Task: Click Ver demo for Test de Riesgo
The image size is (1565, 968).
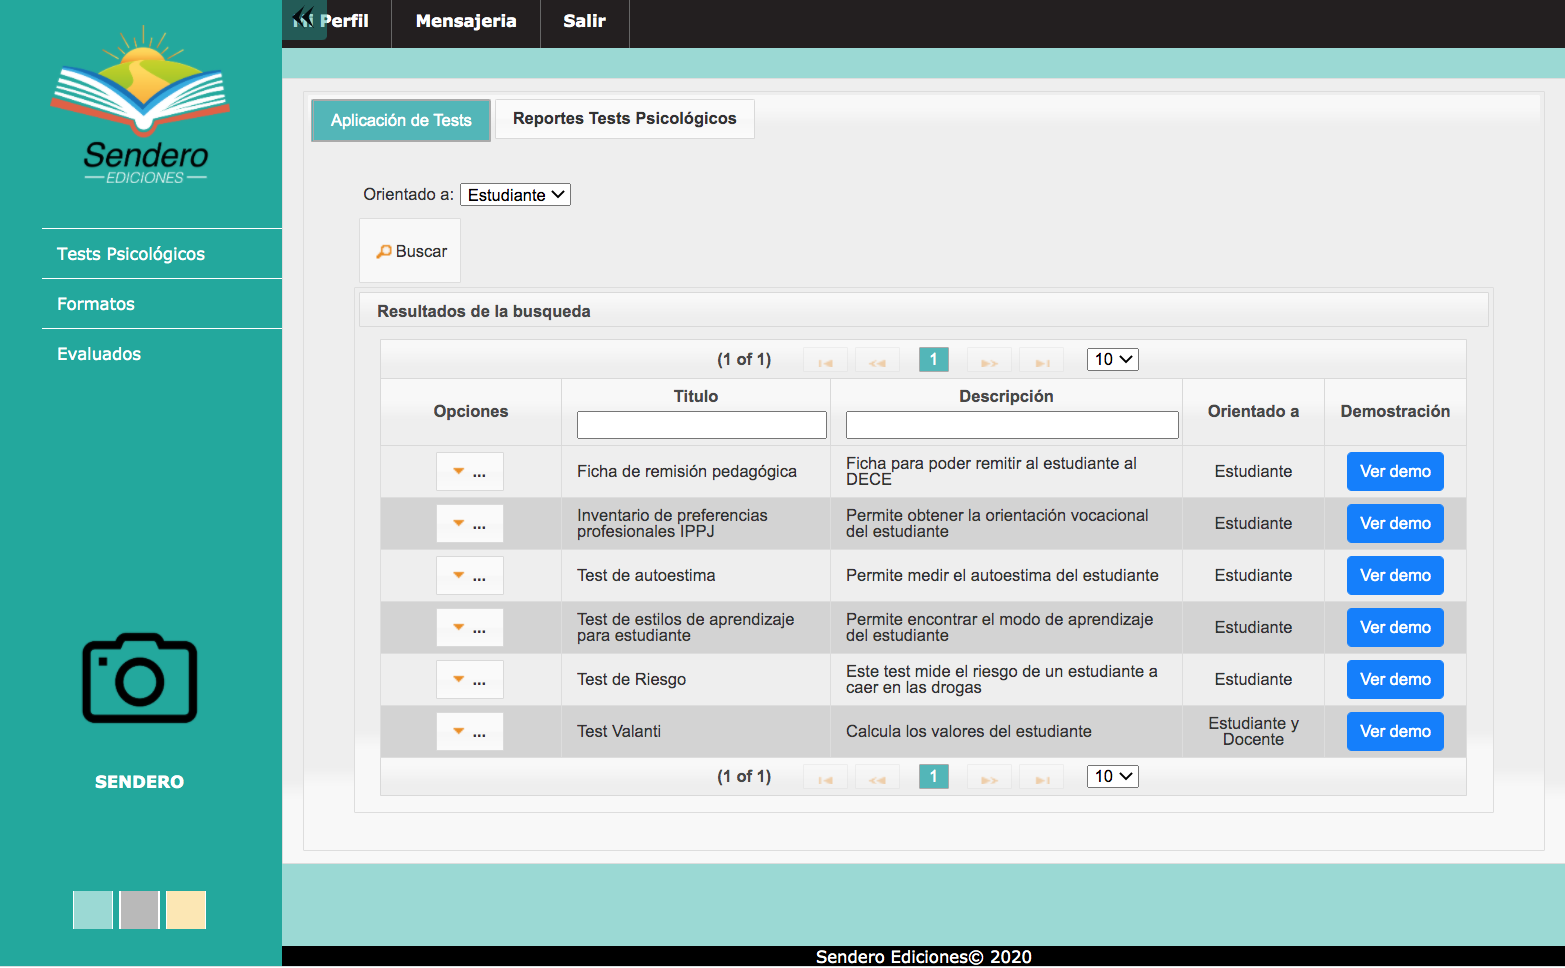Action: pos(1394,680)
